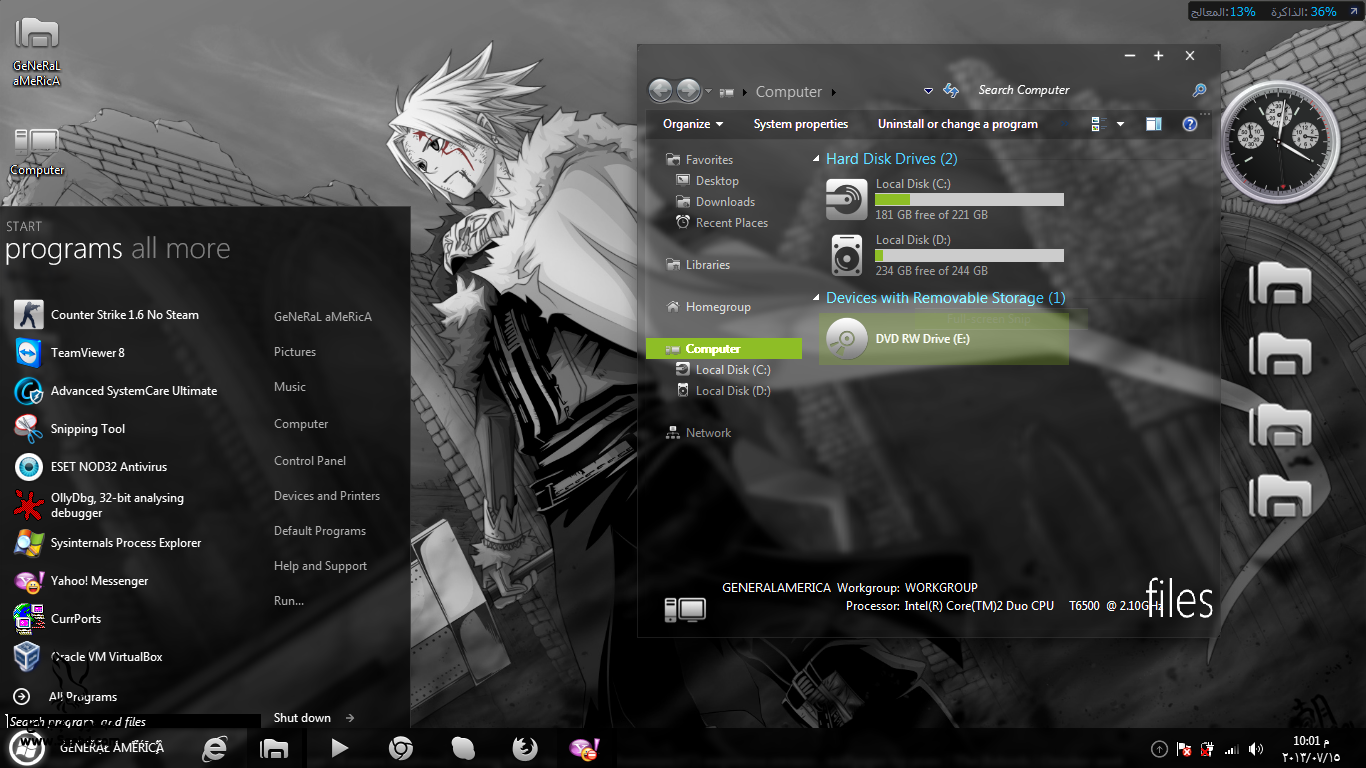
Task: Expand Shut down options arrow
Action: [x=350, y=718]
